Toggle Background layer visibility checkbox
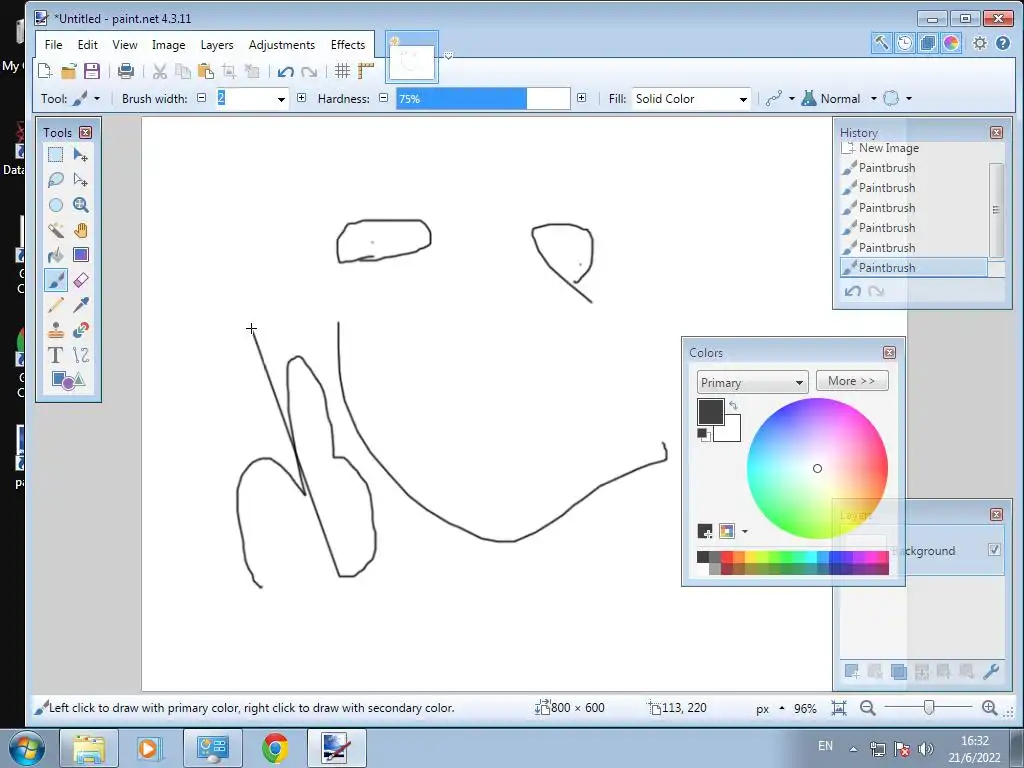Screen dimensions: 1024x768 pyautogui.click(x=994, y=550)
